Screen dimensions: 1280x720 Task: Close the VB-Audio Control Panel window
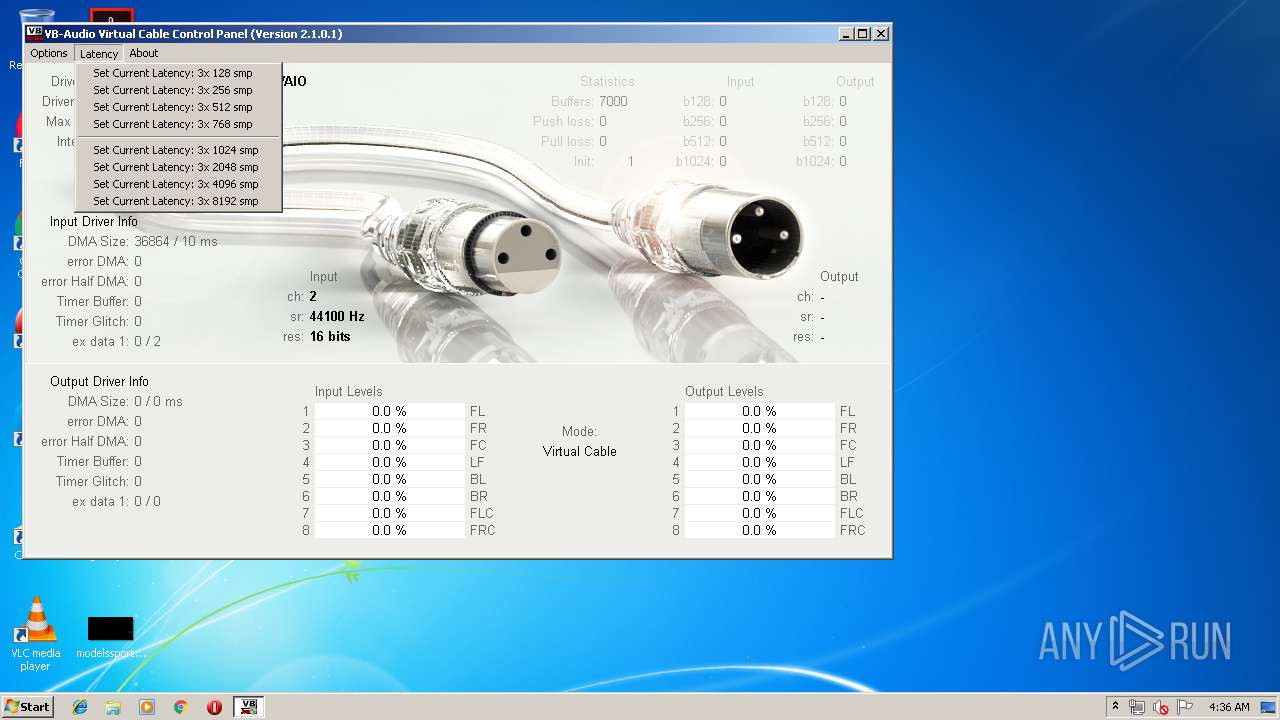[881, 33]
